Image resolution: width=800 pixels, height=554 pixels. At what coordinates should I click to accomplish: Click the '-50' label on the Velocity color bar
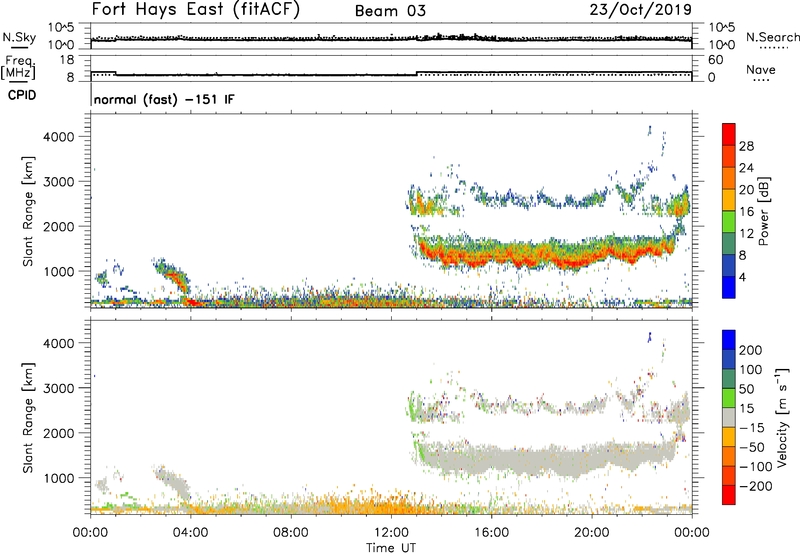(752, 447)
